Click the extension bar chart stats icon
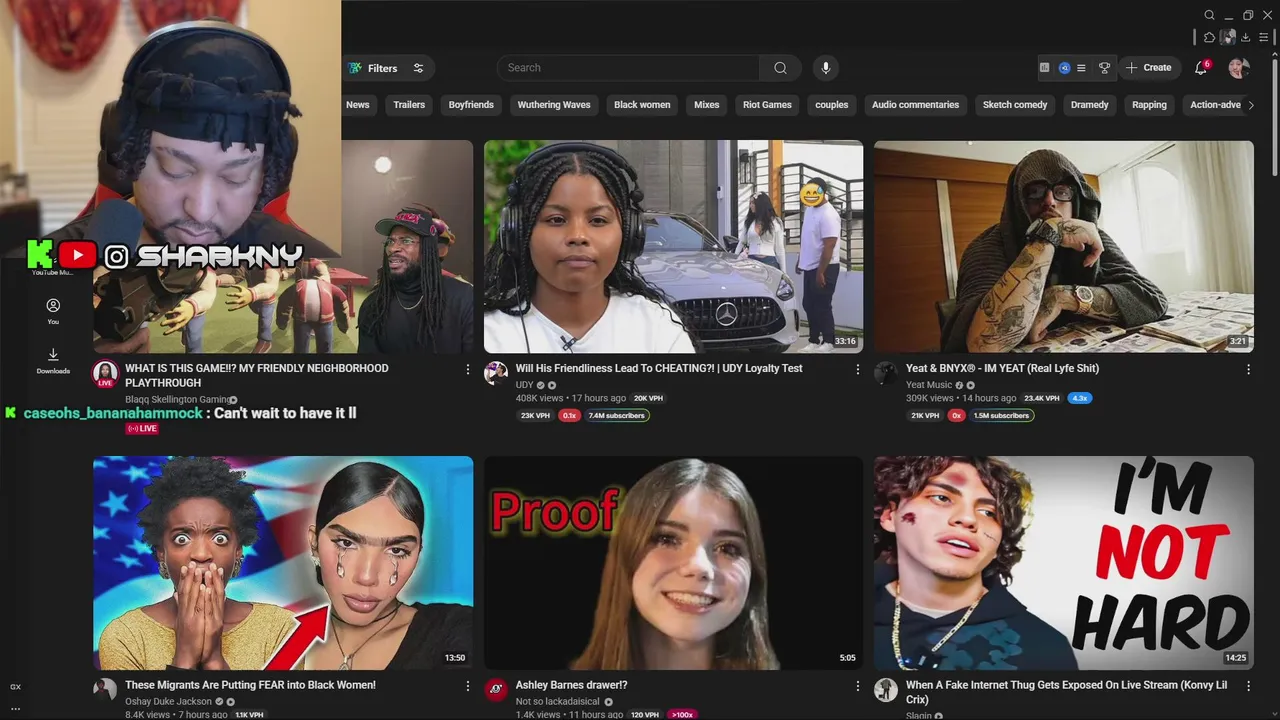 tap(1045, 68)
